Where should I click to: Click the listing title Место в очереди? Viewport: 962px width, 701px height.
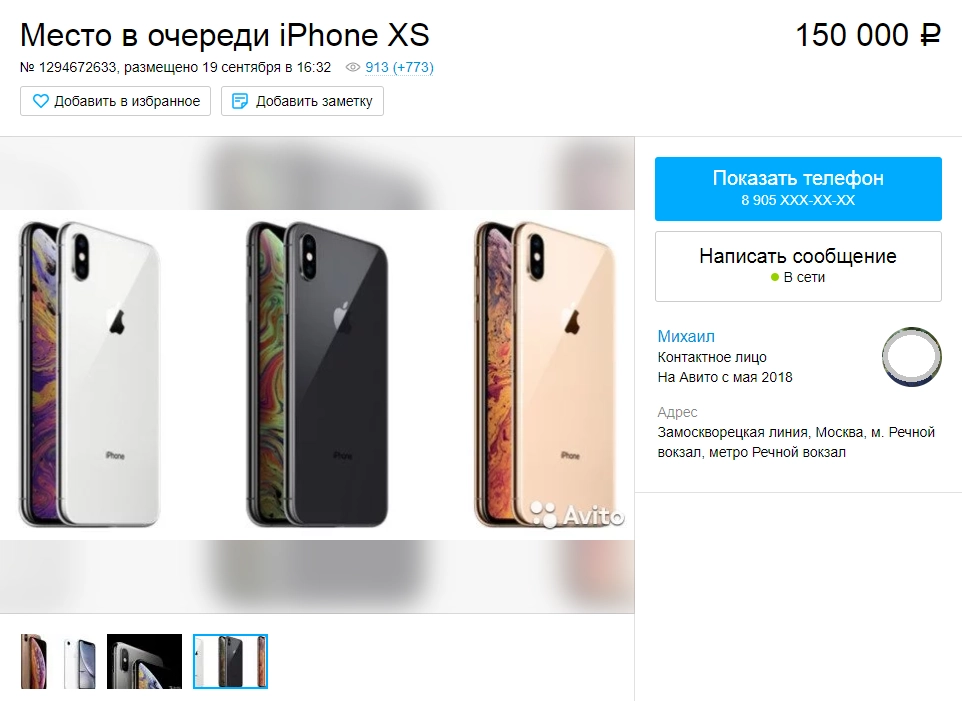[145, 35]
